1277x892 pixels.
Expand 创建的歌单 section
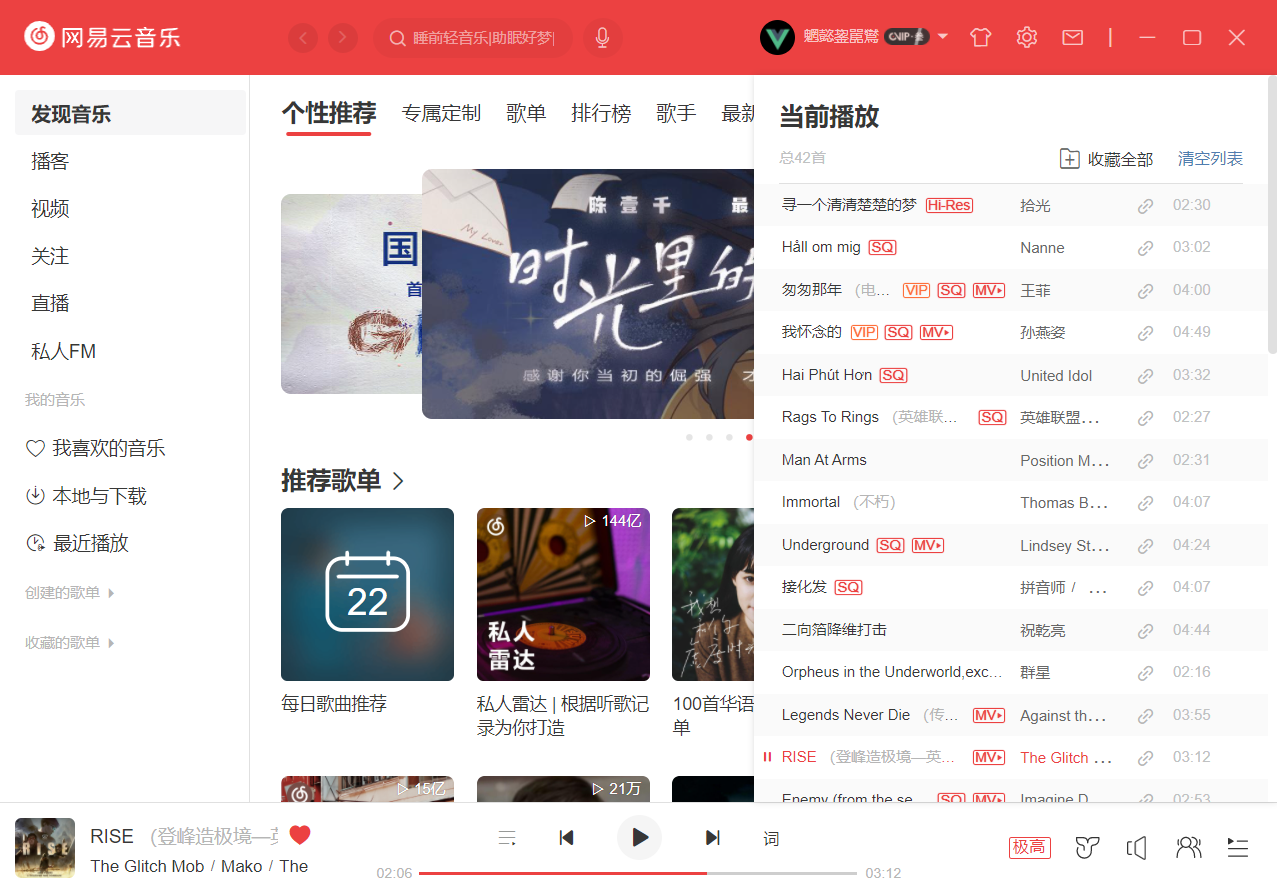[70, 593]
